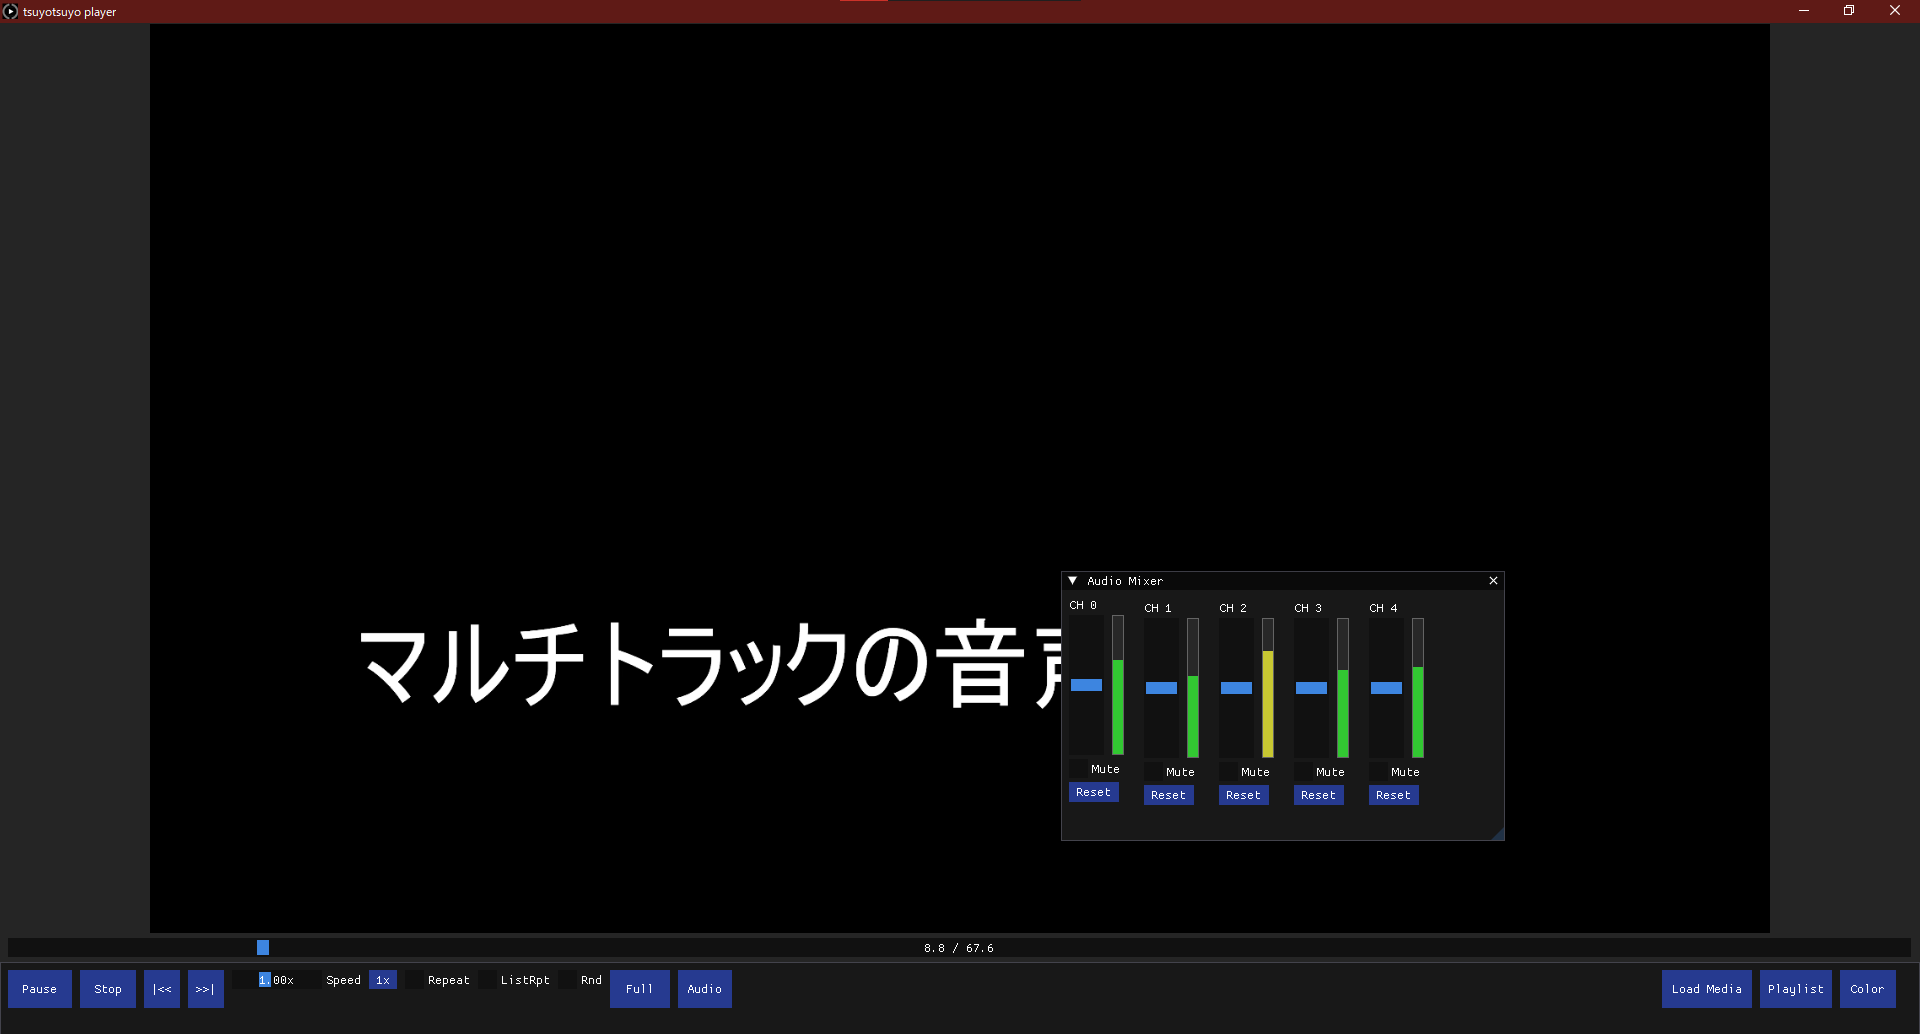Click the CH 3 volume fader handle
The width and height of the screenshot is (1920, 1034).
point(1311,688)
